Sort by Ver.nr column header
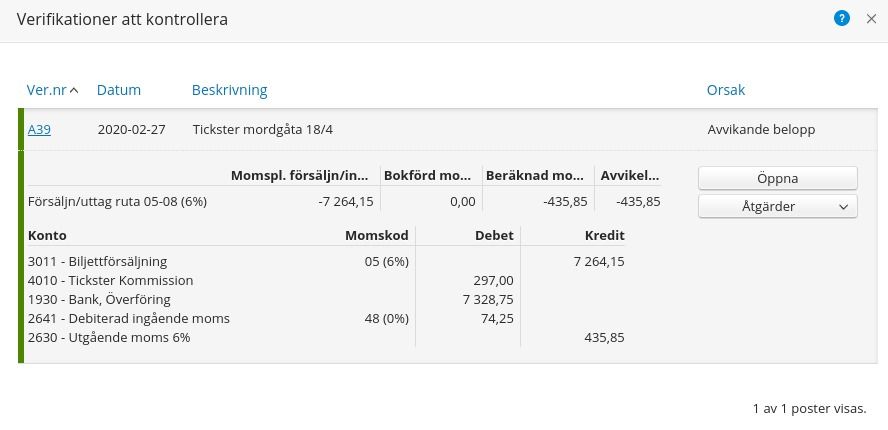Screen dimensions: 888x430 tap(46, 90)
